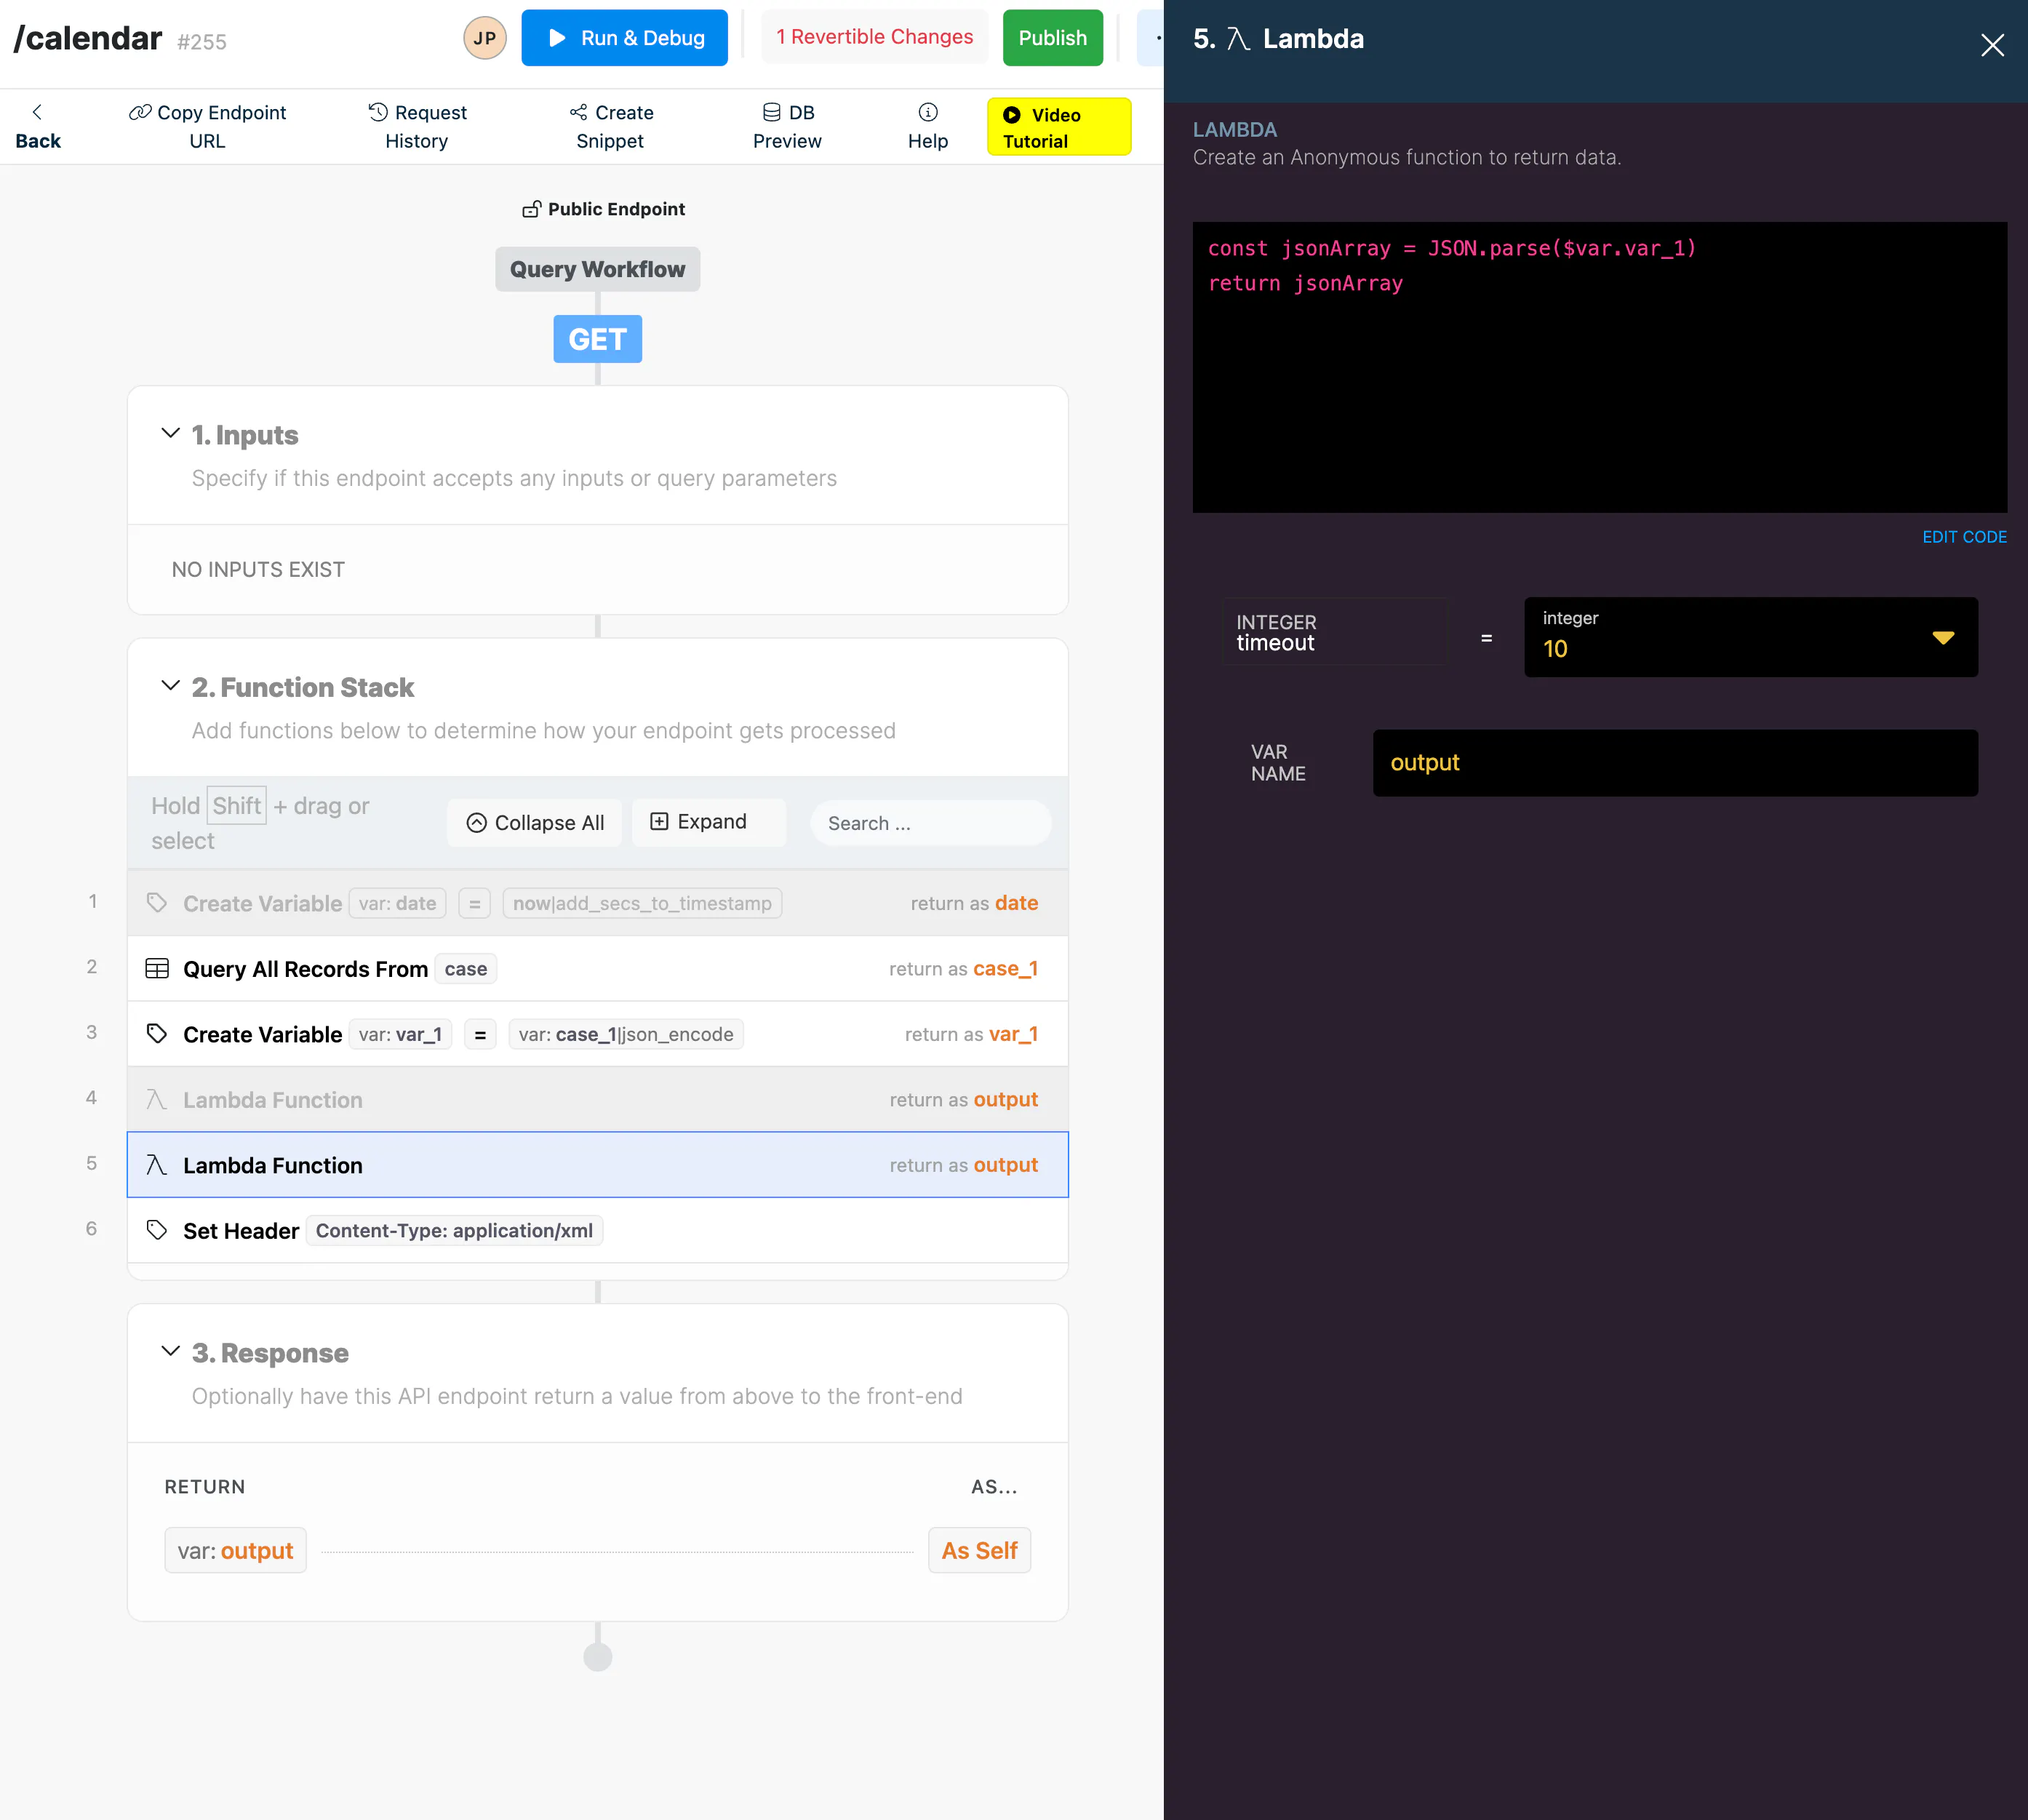Click the Run & Debug button

tap(625, 38)
